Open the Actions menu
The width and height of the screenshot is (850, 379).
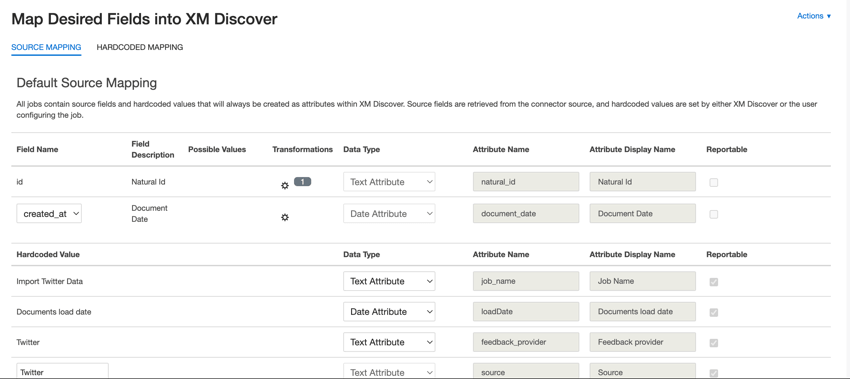814,16
